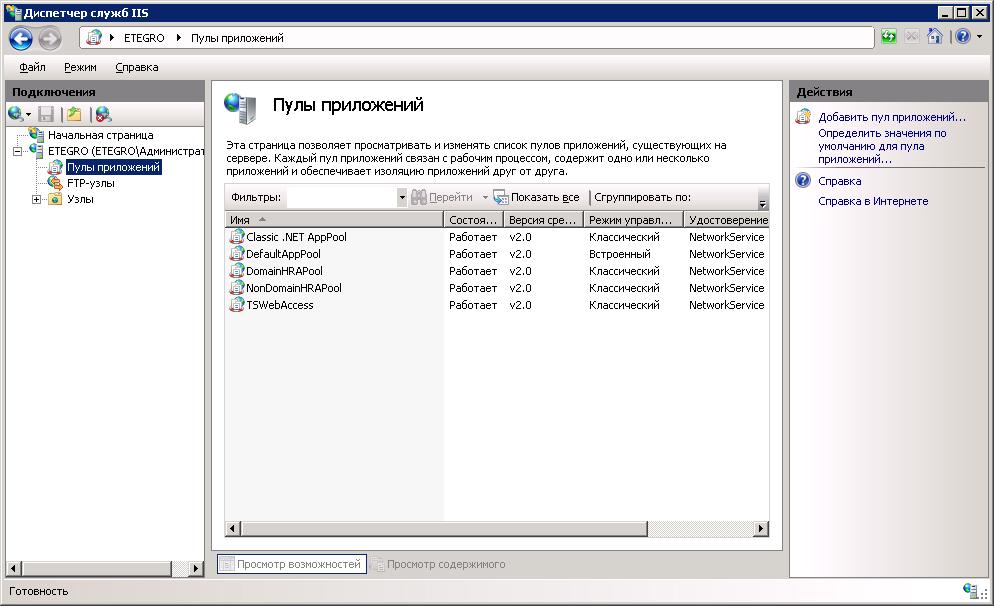Image resolution: width=994 pixels, height=606 pixels.
Task: Click the TSWebAccess row icon
Action: pos(236,305)
